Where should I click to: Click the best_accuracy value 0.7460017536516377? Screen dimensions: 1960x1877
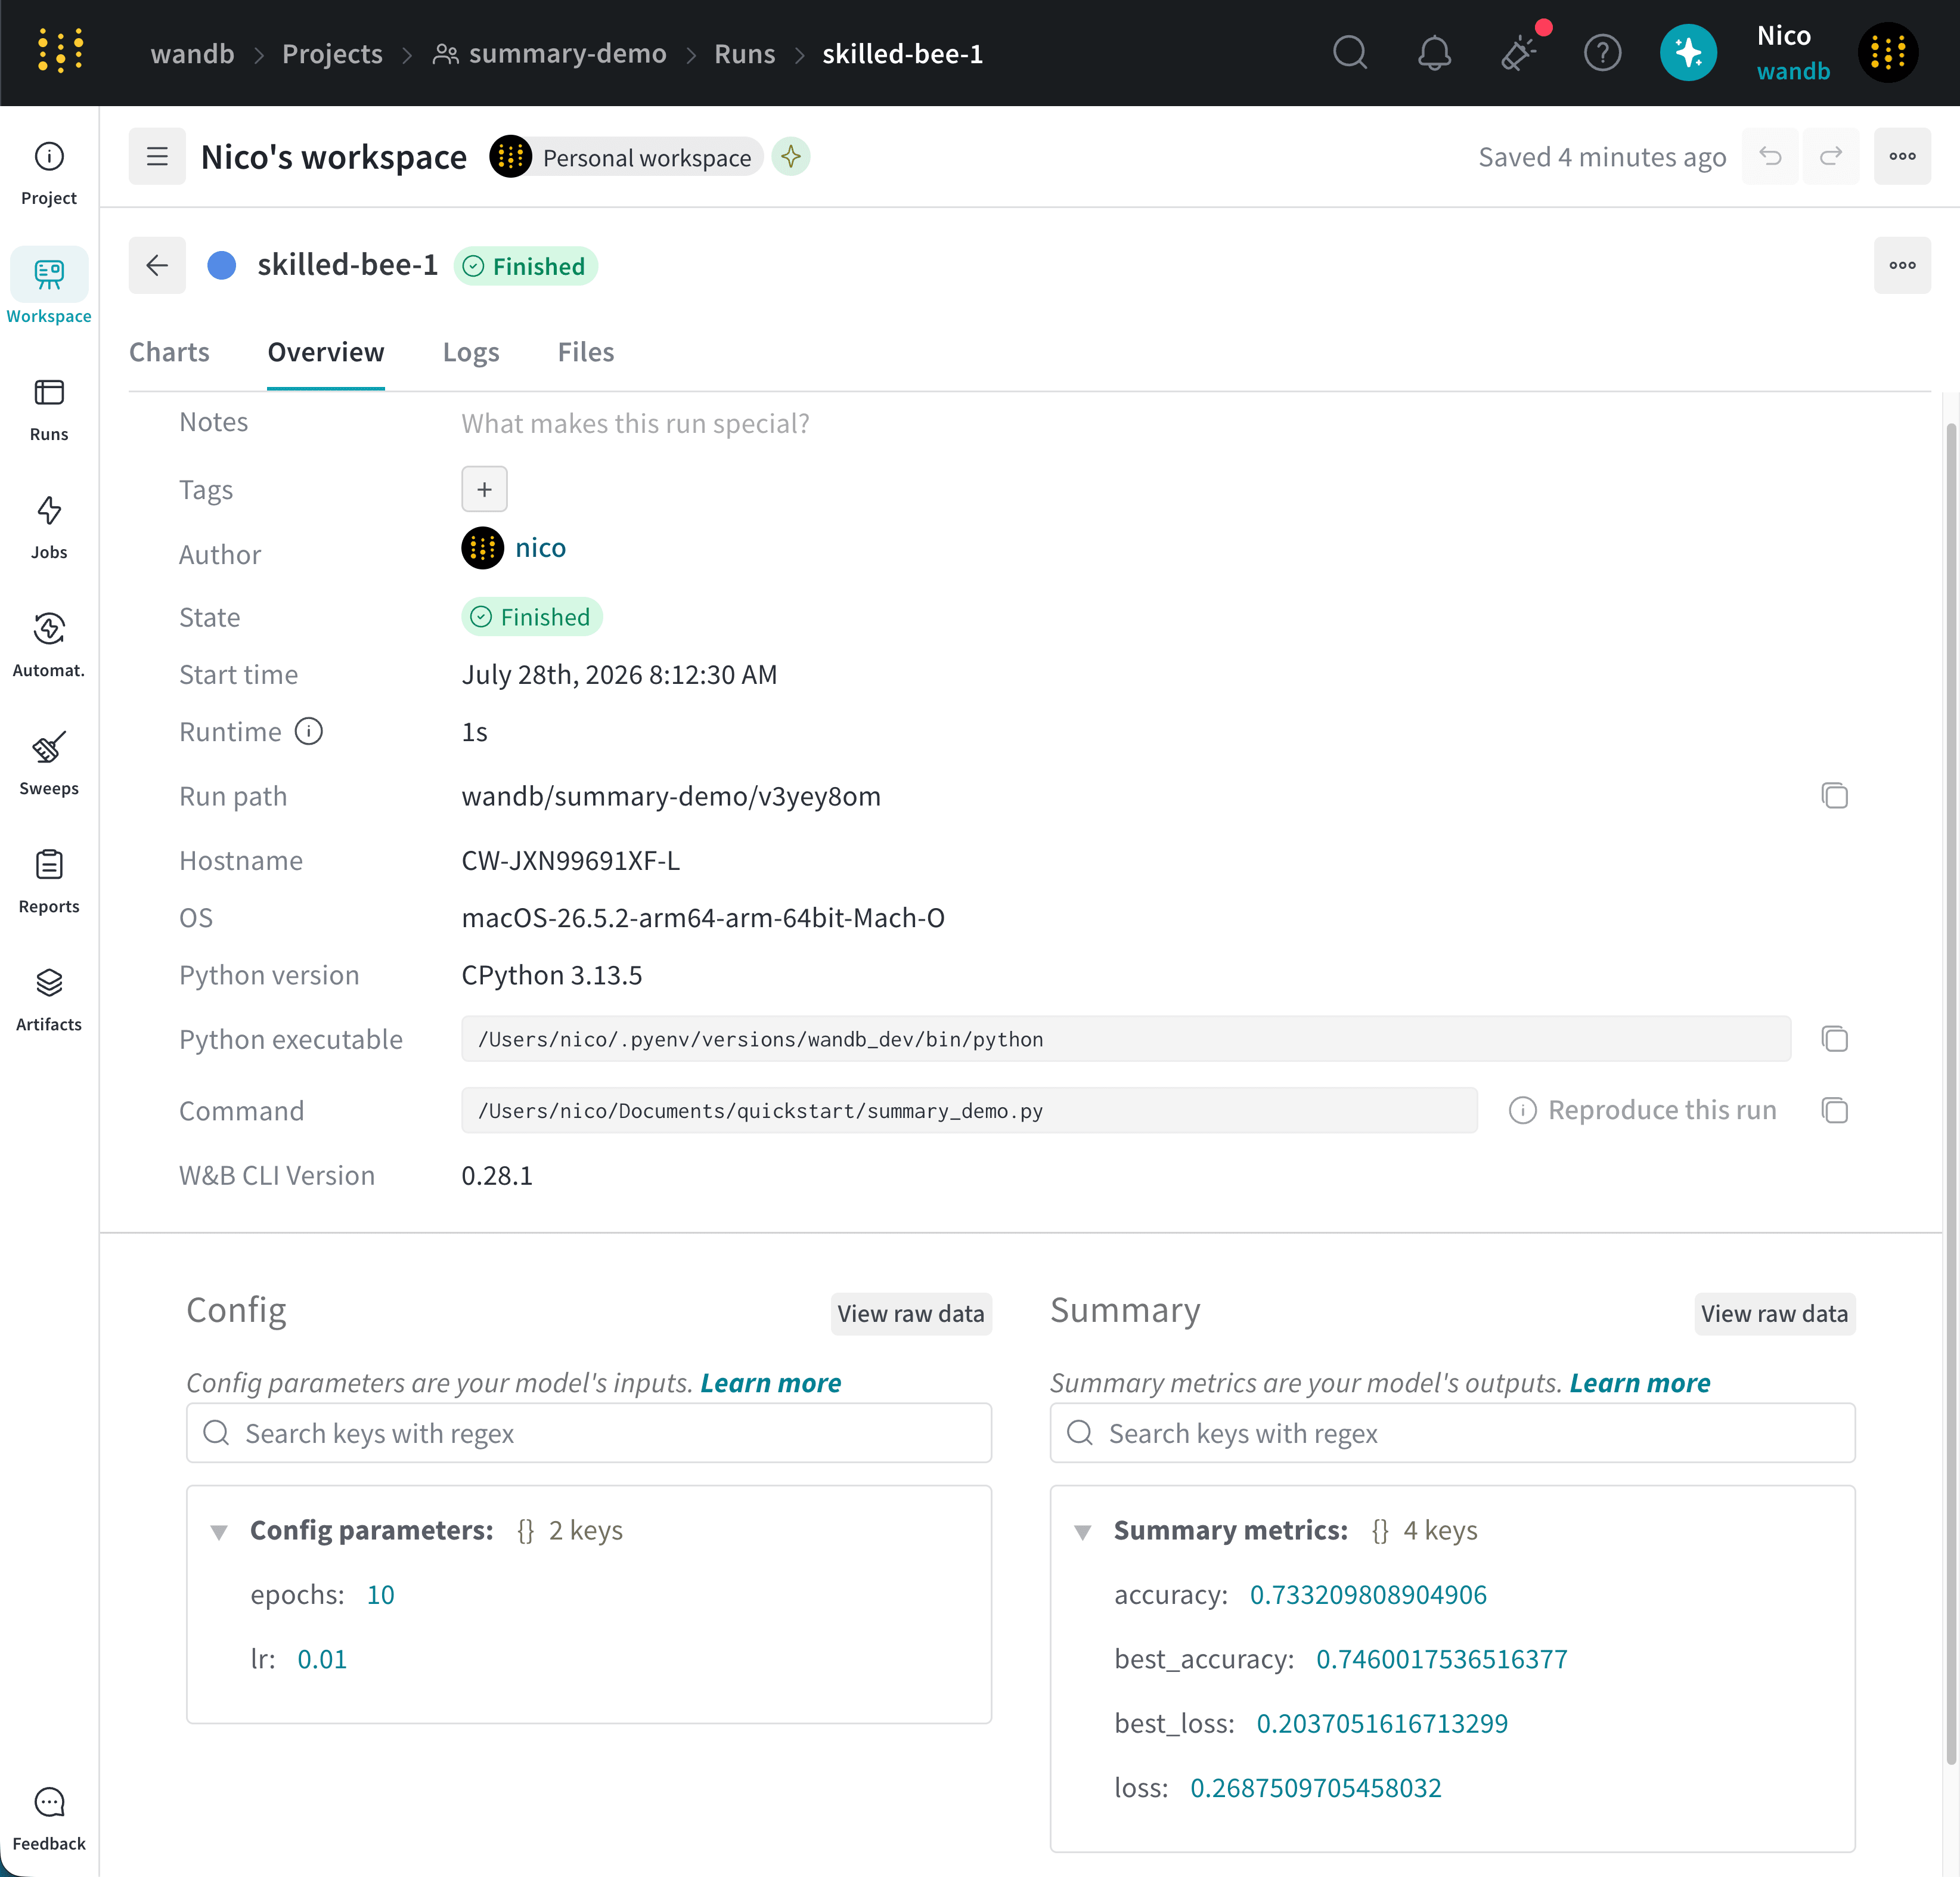tap(1442, 1660)
